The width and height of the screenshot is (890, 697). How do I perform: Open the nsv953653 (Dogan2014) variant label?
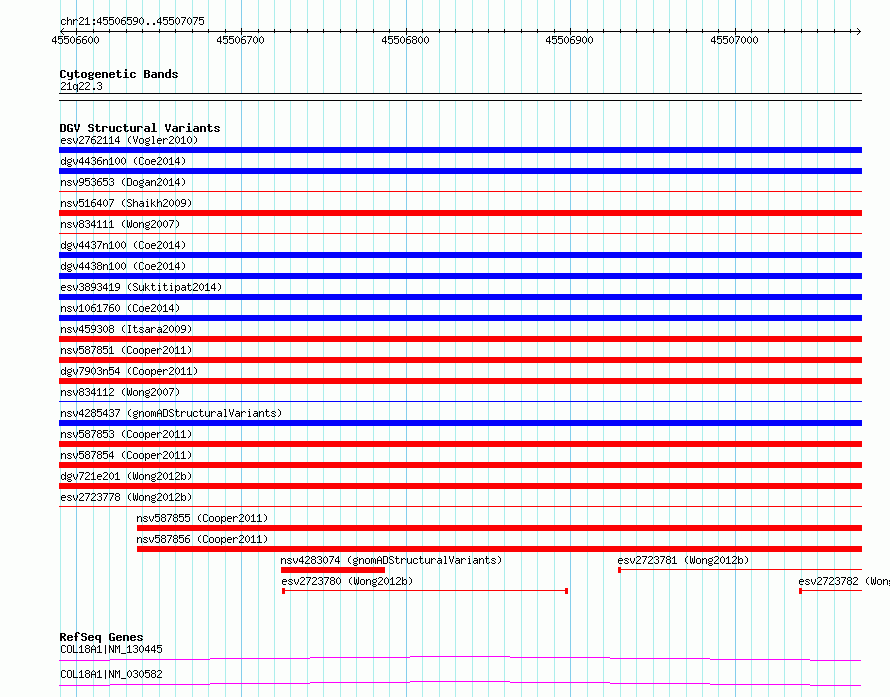123,182
